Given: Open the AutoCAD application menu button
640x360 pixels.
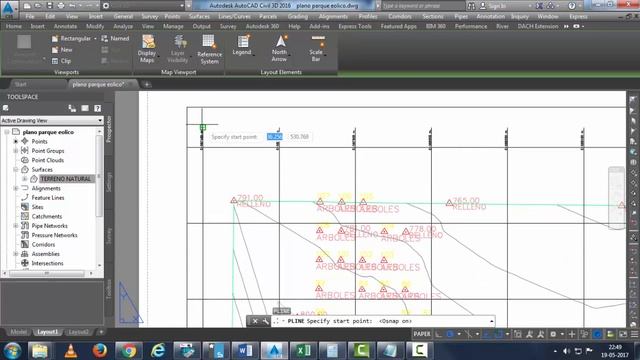Looking at the screenshot, I should click(8, 9).
